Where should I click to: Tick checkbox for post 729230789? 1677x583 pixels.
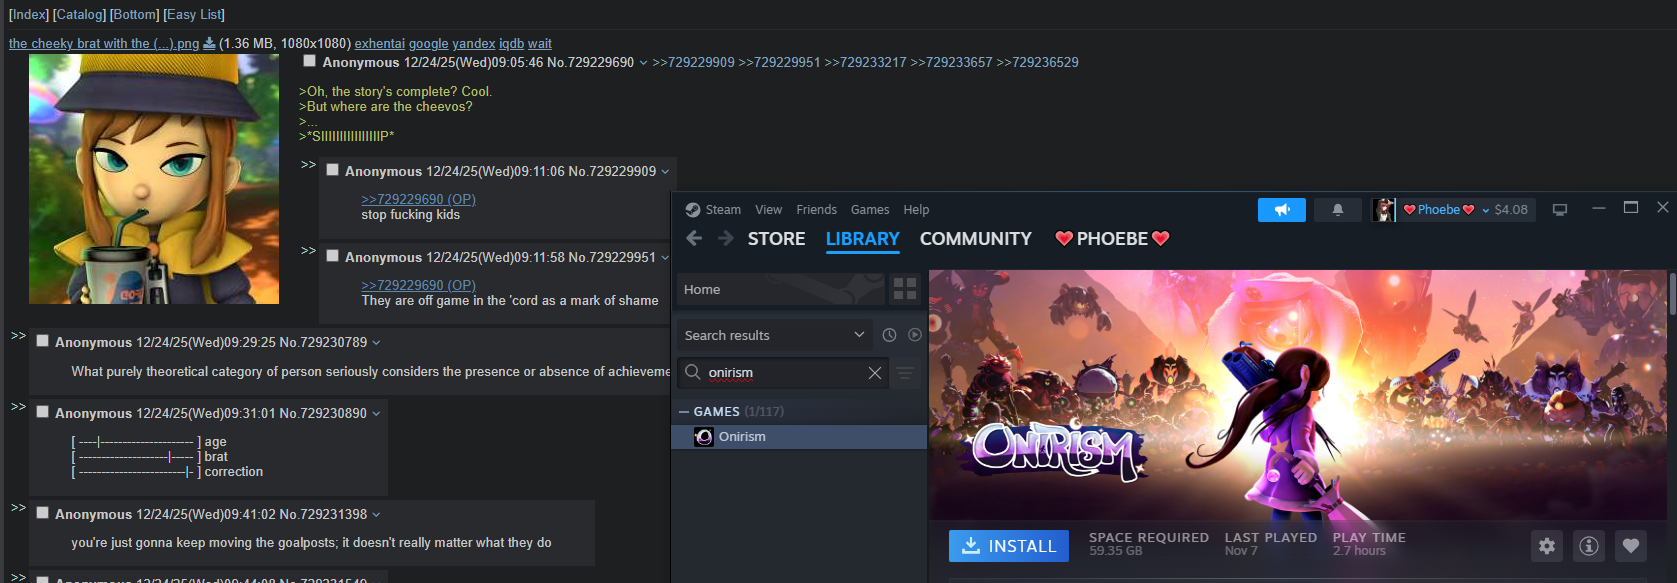[x=42, y=341]
